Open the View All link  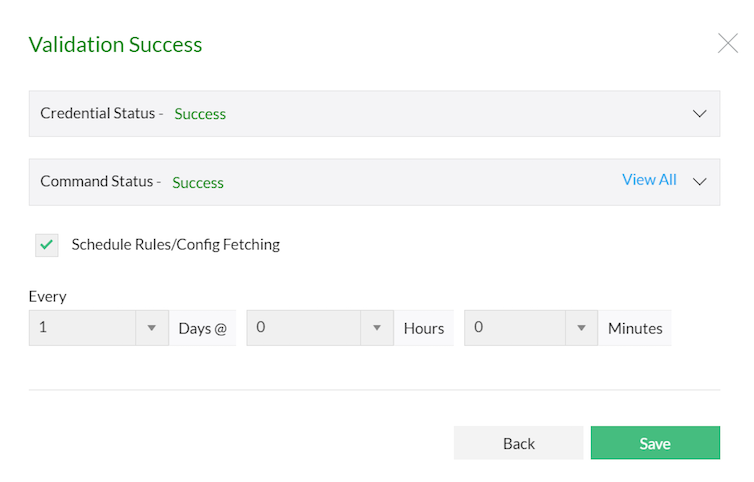pyautogui.click(x=649, y=180)
